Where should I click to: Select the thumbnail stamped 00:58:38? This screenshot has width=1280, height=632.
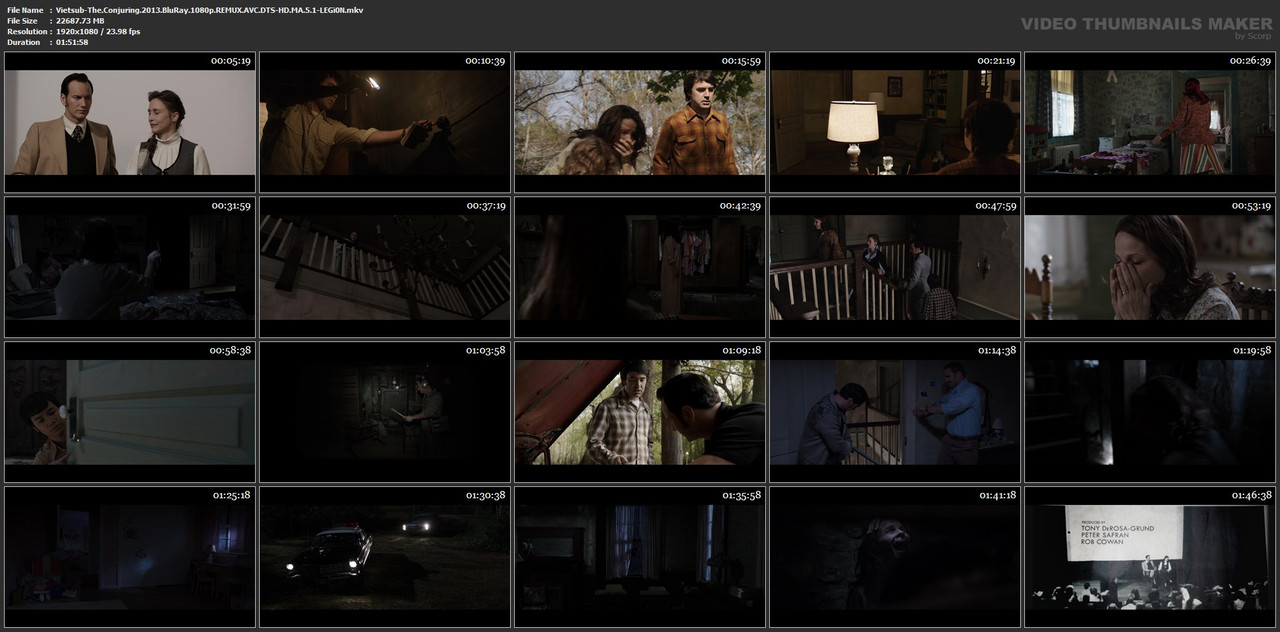coord(130,412)
